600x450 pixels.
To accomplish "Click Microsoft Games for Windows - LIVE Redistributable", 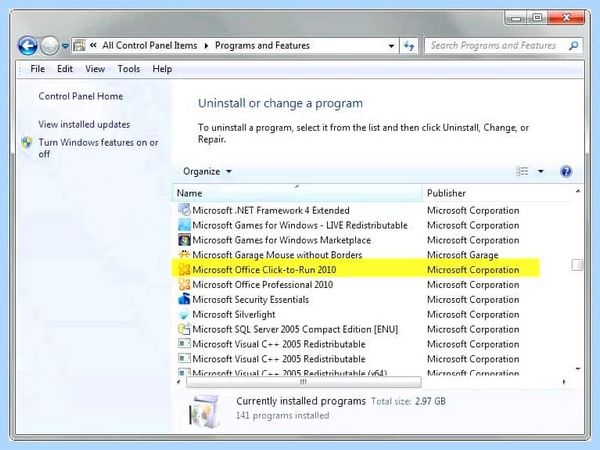I will coord(300,225).
